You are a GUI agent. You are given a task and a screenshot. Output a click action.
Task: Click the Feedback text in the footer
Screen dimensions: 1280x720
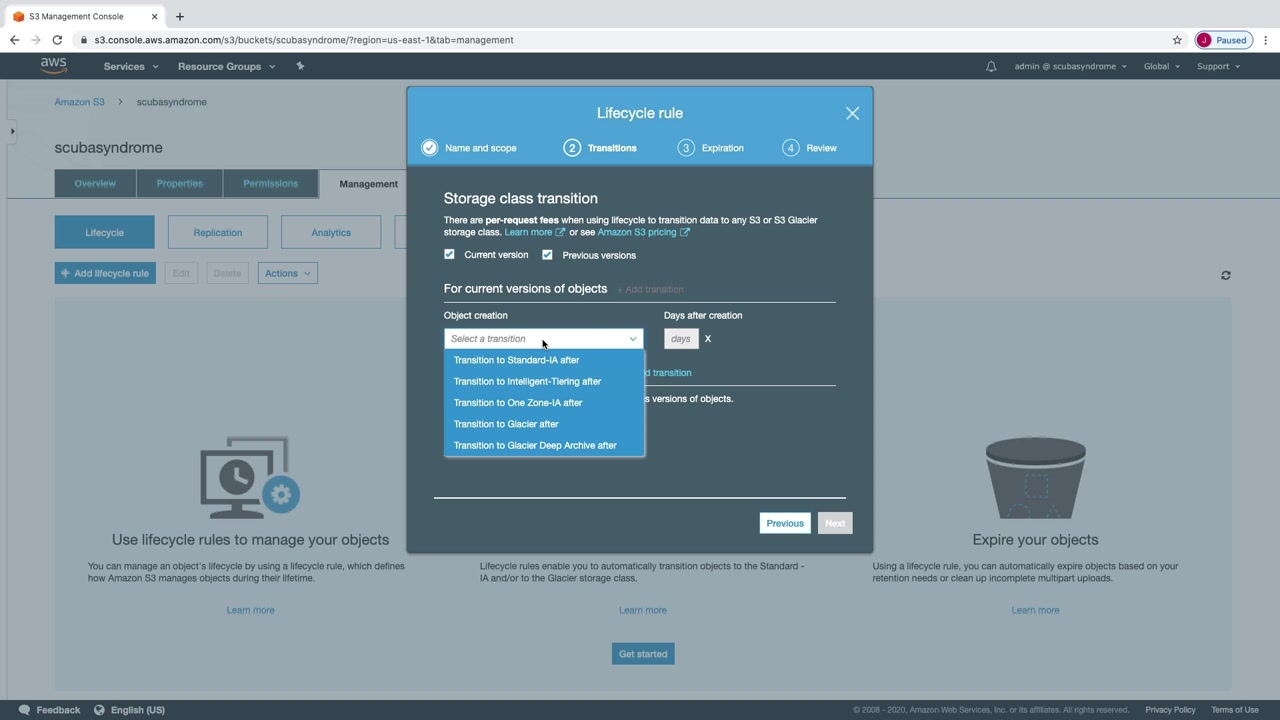pos(58,710)
